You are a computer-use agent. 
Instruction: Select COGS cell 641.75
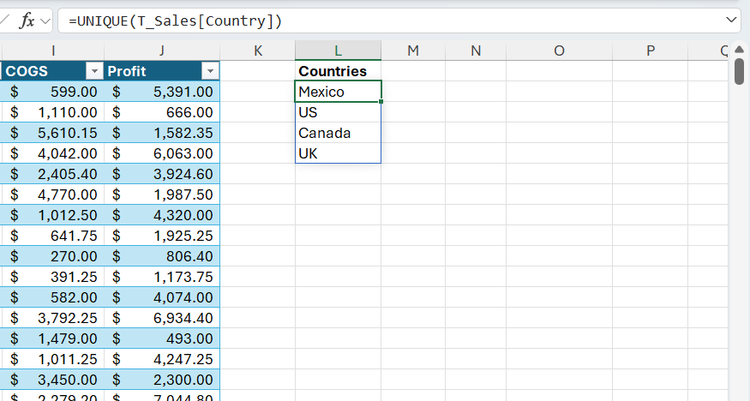[x=53, y=235]
